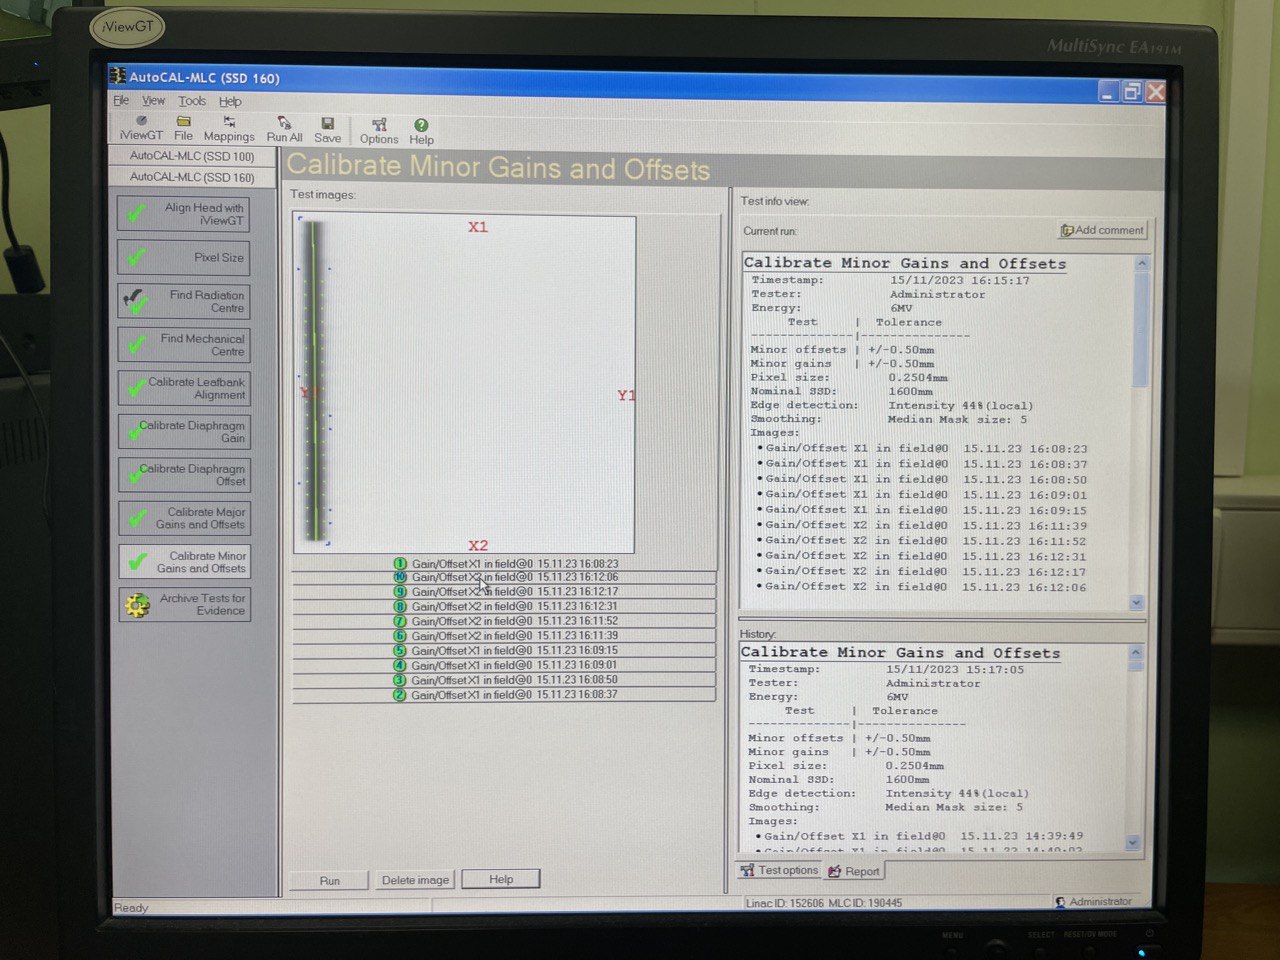1280x960 pixels.
Task: Expand the AutoCAL-MLC (SSD 100) section
Action: [x=192, y=156]
